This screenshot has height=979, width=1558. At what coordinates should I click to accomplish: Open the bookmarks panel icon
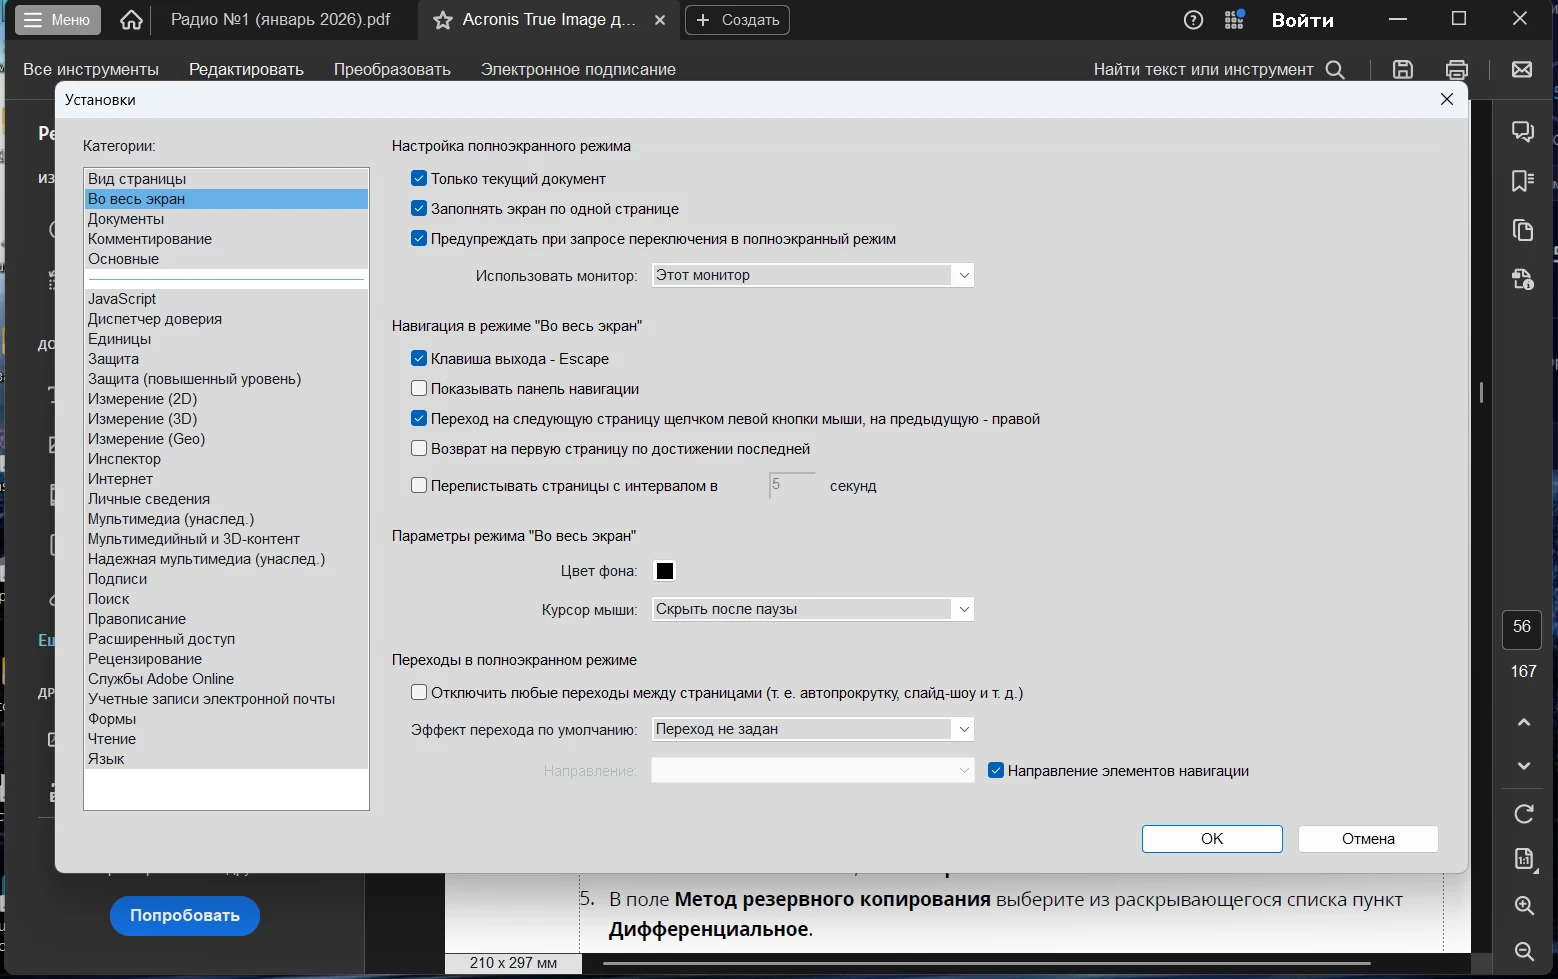(1523, 180)
